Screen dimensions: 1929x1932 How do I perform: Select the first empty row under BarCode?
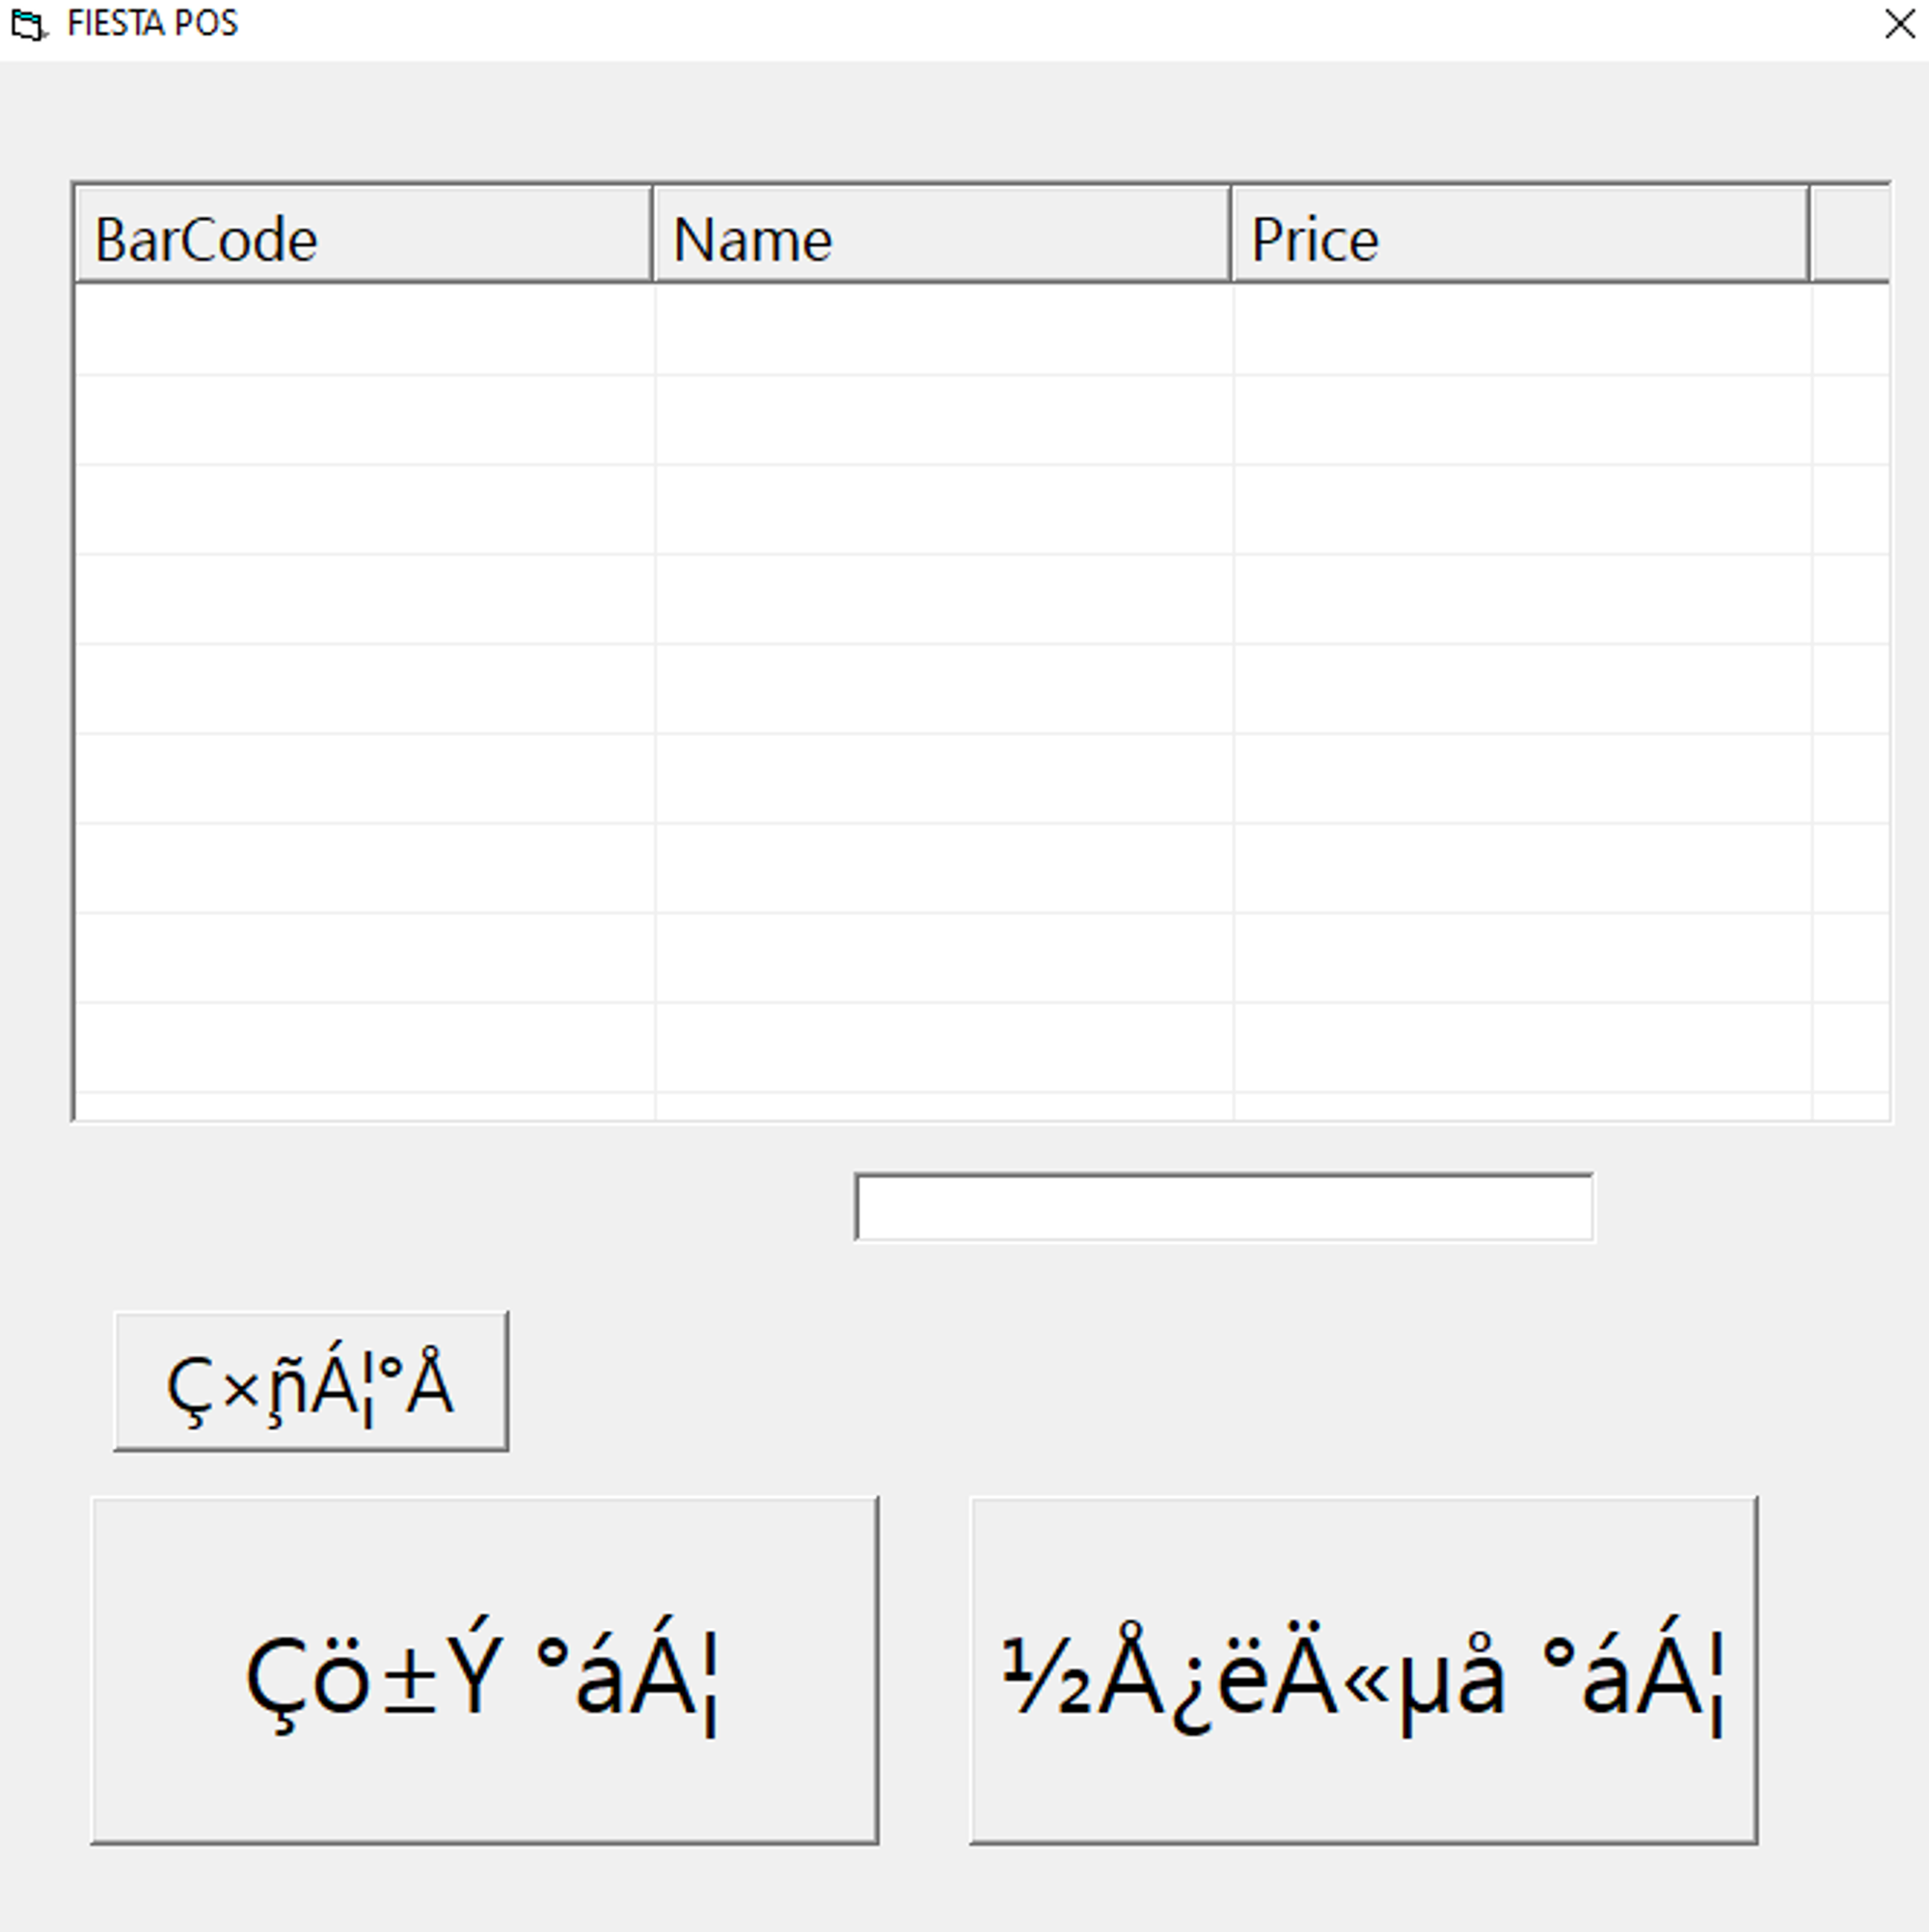[x=363, y=330]
